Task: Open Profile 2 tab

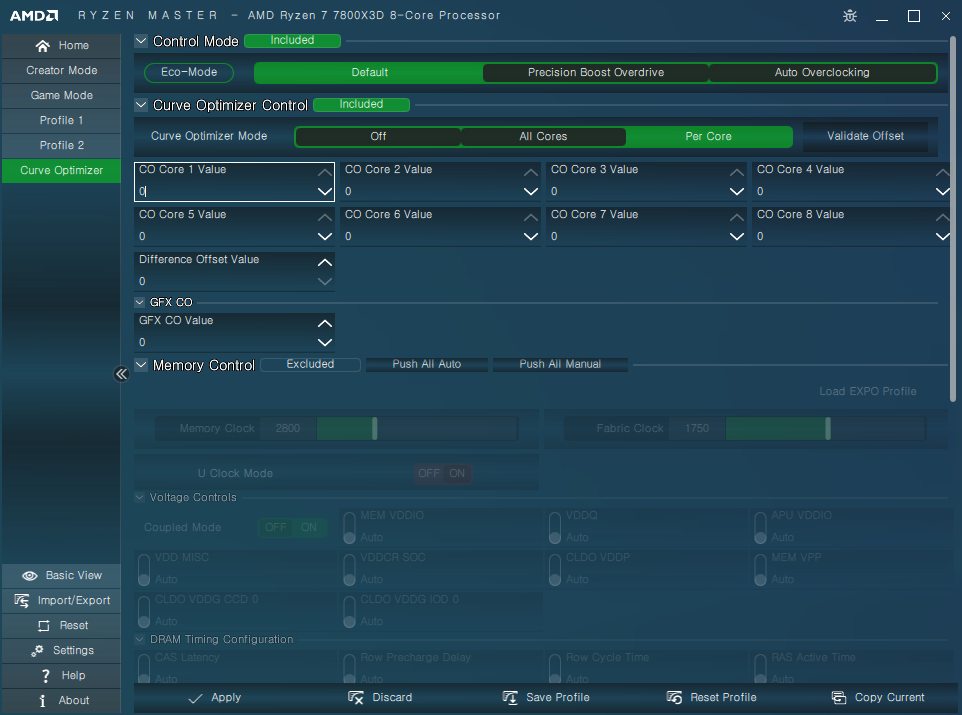Action: click(61, 145)
